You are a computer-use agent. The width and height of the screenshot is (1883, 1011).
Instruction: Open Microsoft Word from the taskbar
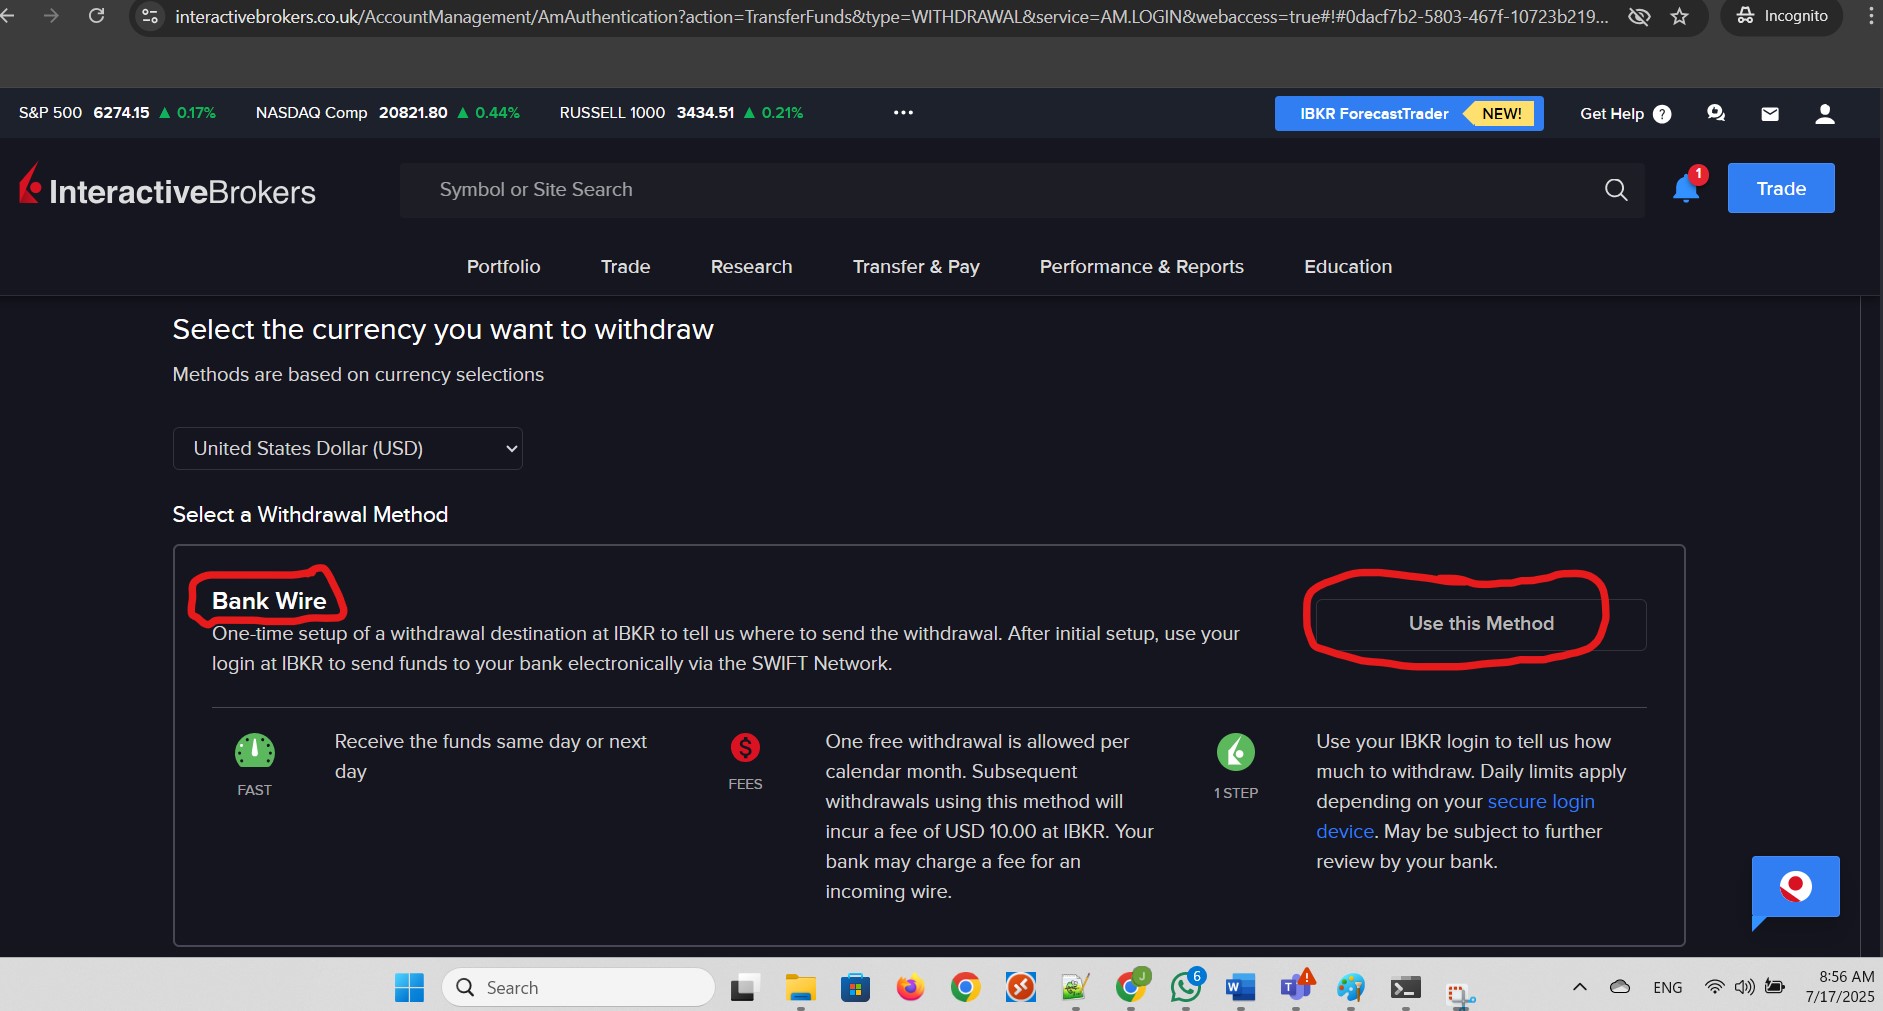(x=1240, y=988)
